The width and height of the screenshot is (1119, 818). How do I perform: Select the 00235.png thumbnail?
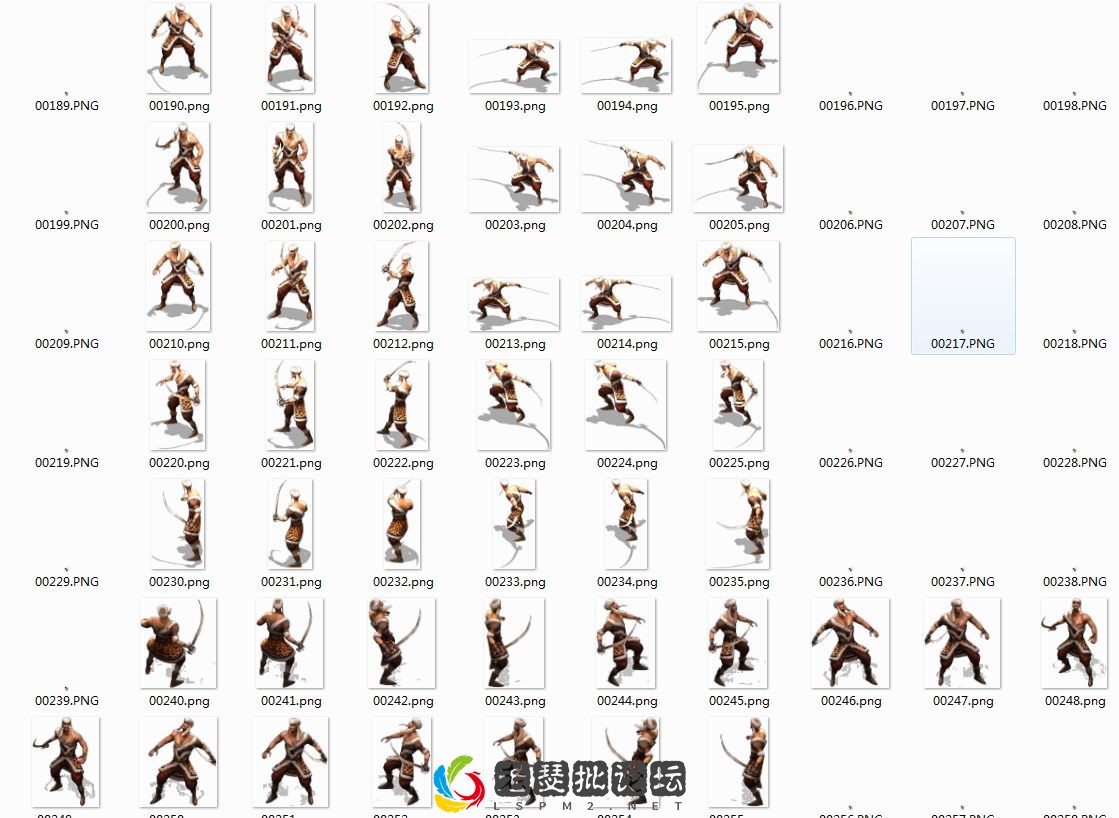point(738,524)
